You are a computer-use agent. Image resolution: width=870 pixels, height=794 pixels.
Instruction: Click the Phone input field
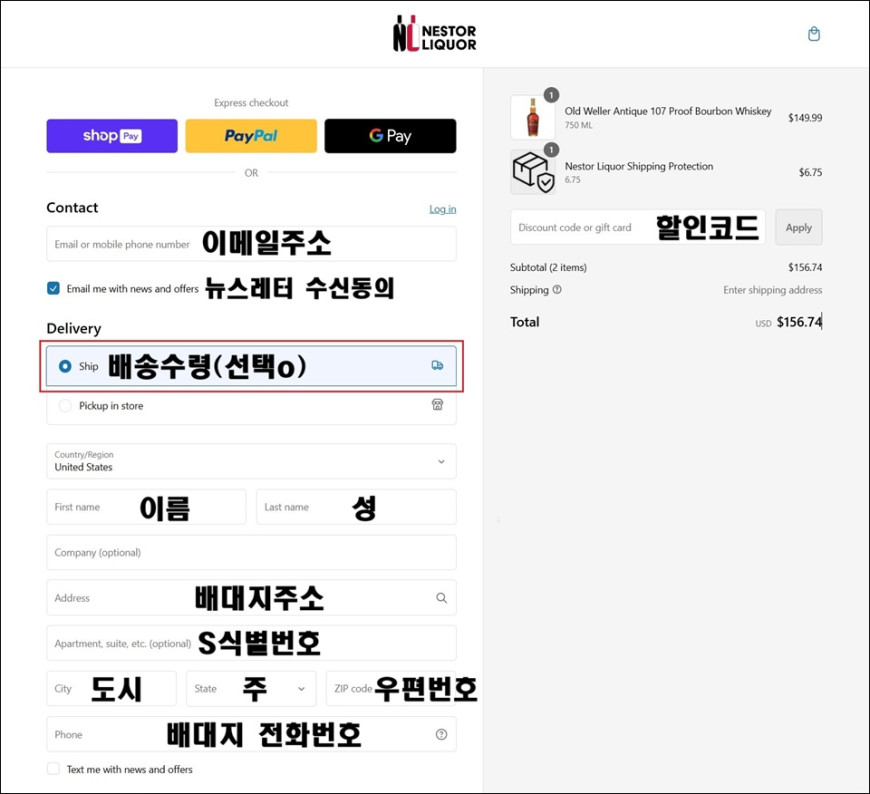[x=251, y=734]
